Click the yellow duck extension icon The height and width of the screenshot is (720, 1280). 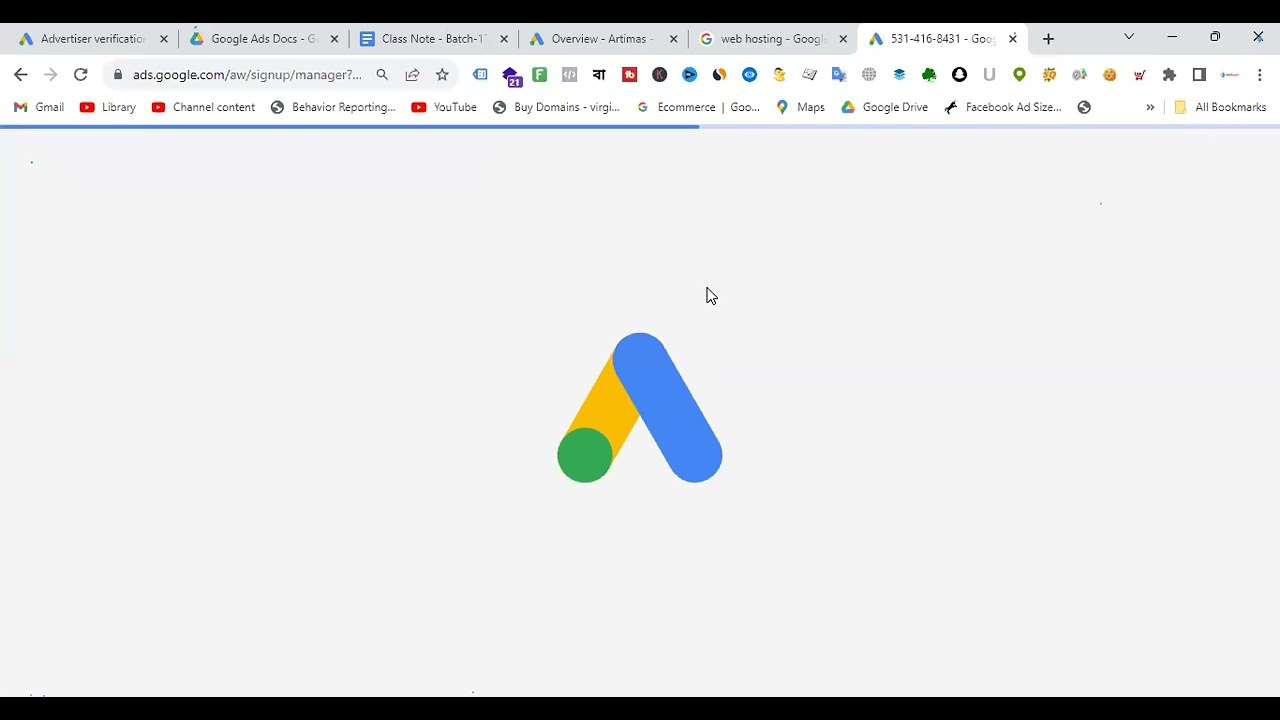779,75
